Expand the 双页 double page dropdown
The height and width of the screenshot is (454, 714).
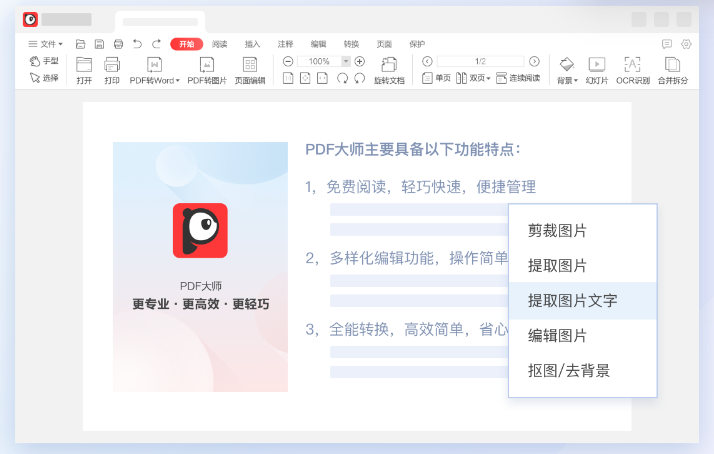tap(488, 78)
